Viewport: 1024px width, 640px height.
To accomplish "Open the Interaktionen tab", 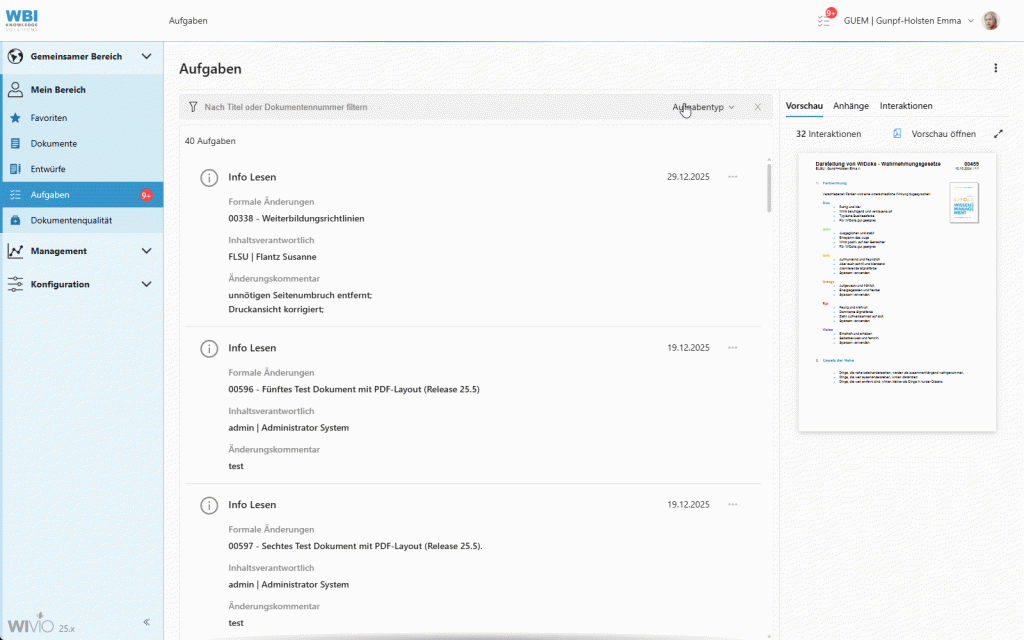I will point(906,105).
